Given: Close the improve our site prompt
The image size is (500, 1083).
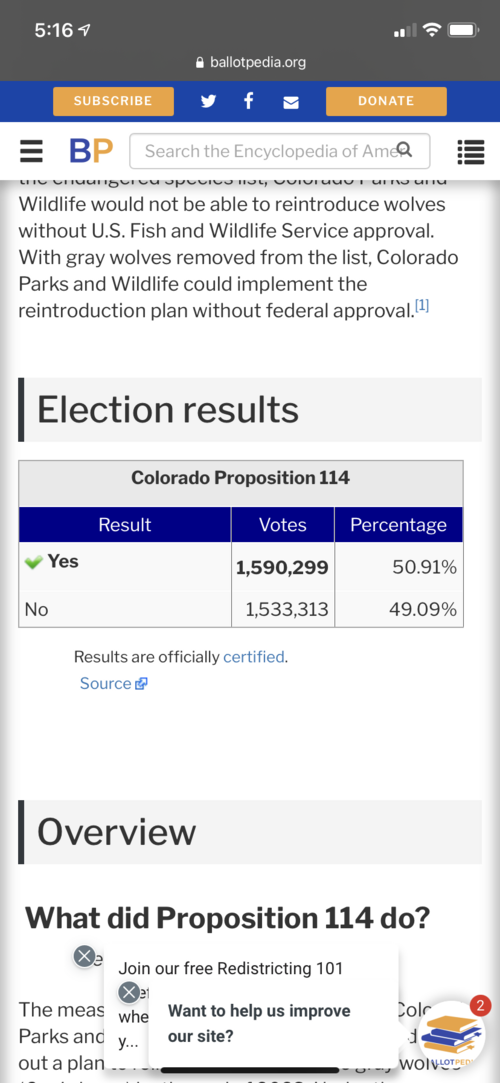Looking at the screenshot, I should 130,993.
